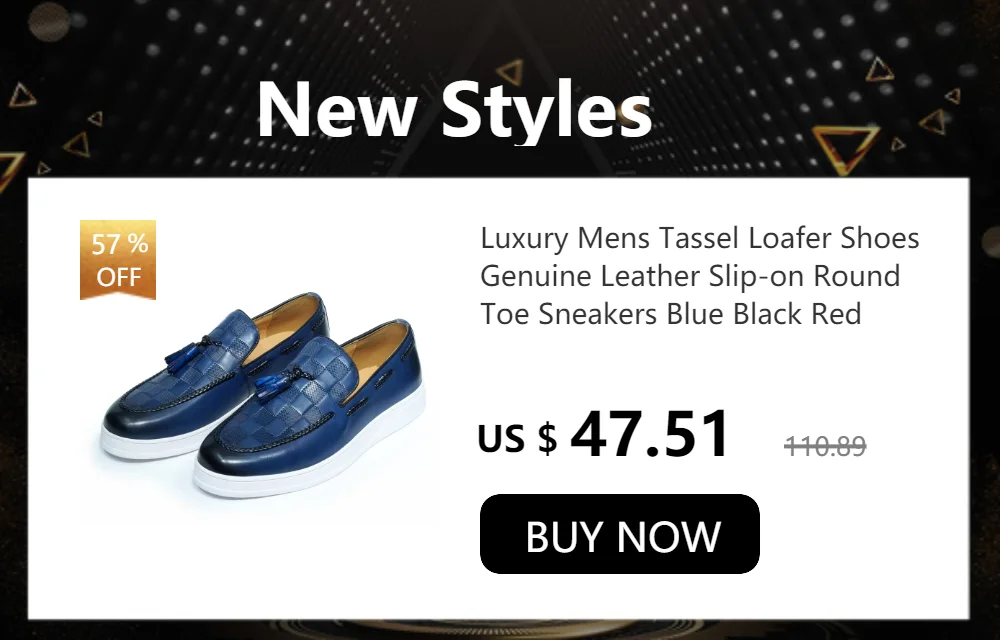
Task: Click the New Styles banner heading
Action: pyautogui.click(x=454, y=110)
